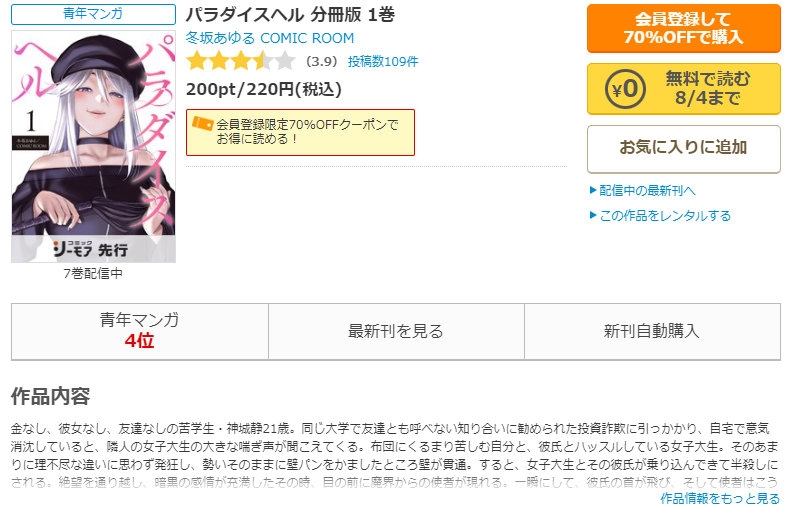Add to favorites with お気に入りに追加

(x=684, y=149)
